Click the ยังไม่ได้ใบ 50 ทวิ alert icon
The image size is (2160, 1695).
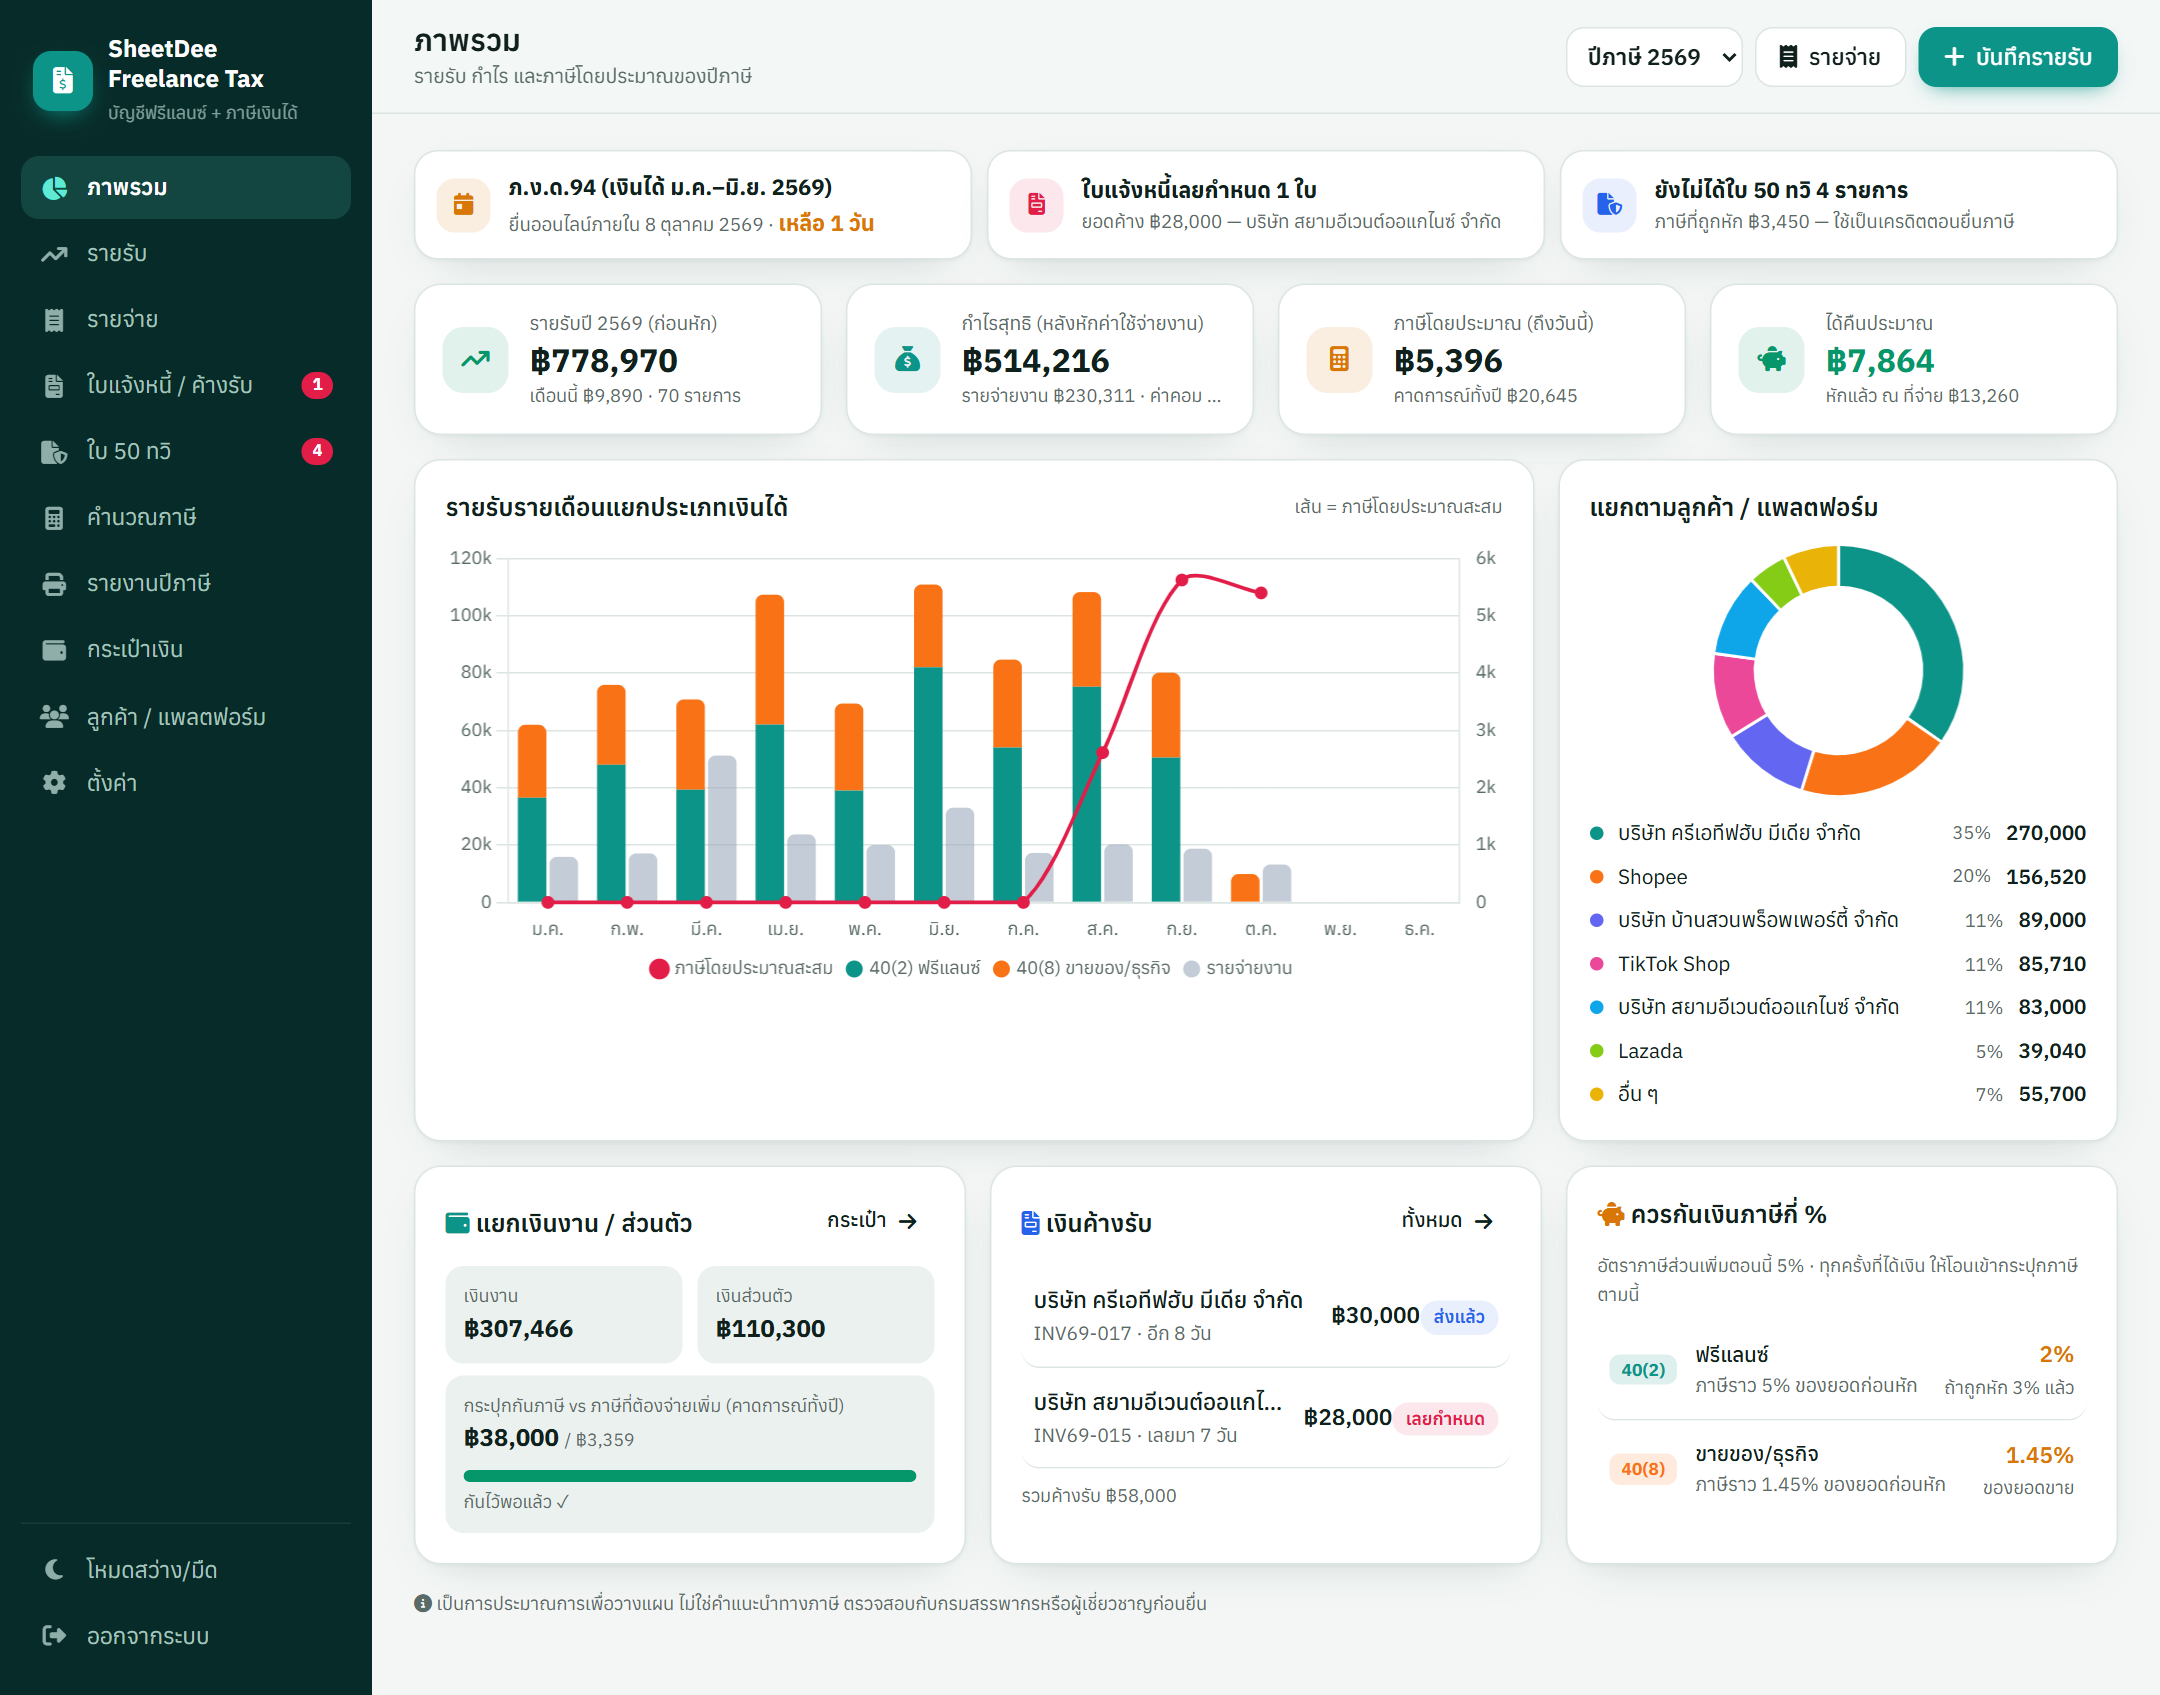[1609, 205]
